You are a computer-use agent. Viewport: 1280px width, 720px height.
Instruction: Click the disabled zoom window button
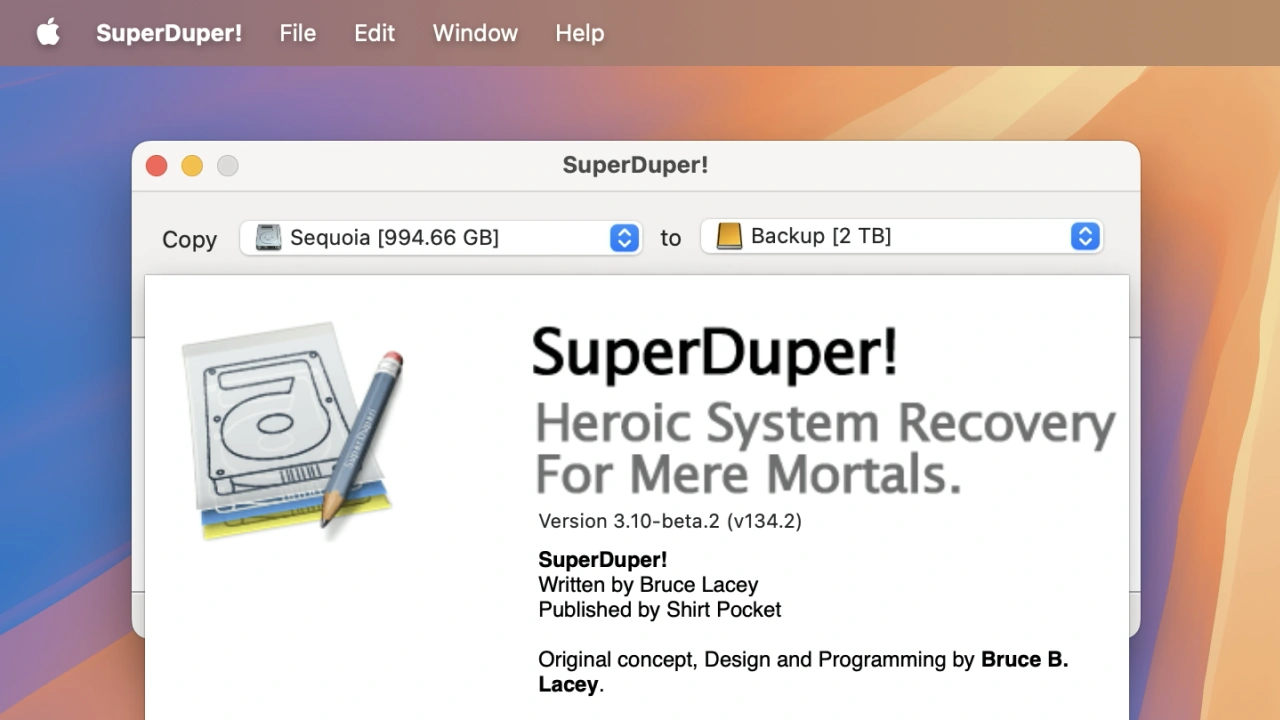(228, 166)
